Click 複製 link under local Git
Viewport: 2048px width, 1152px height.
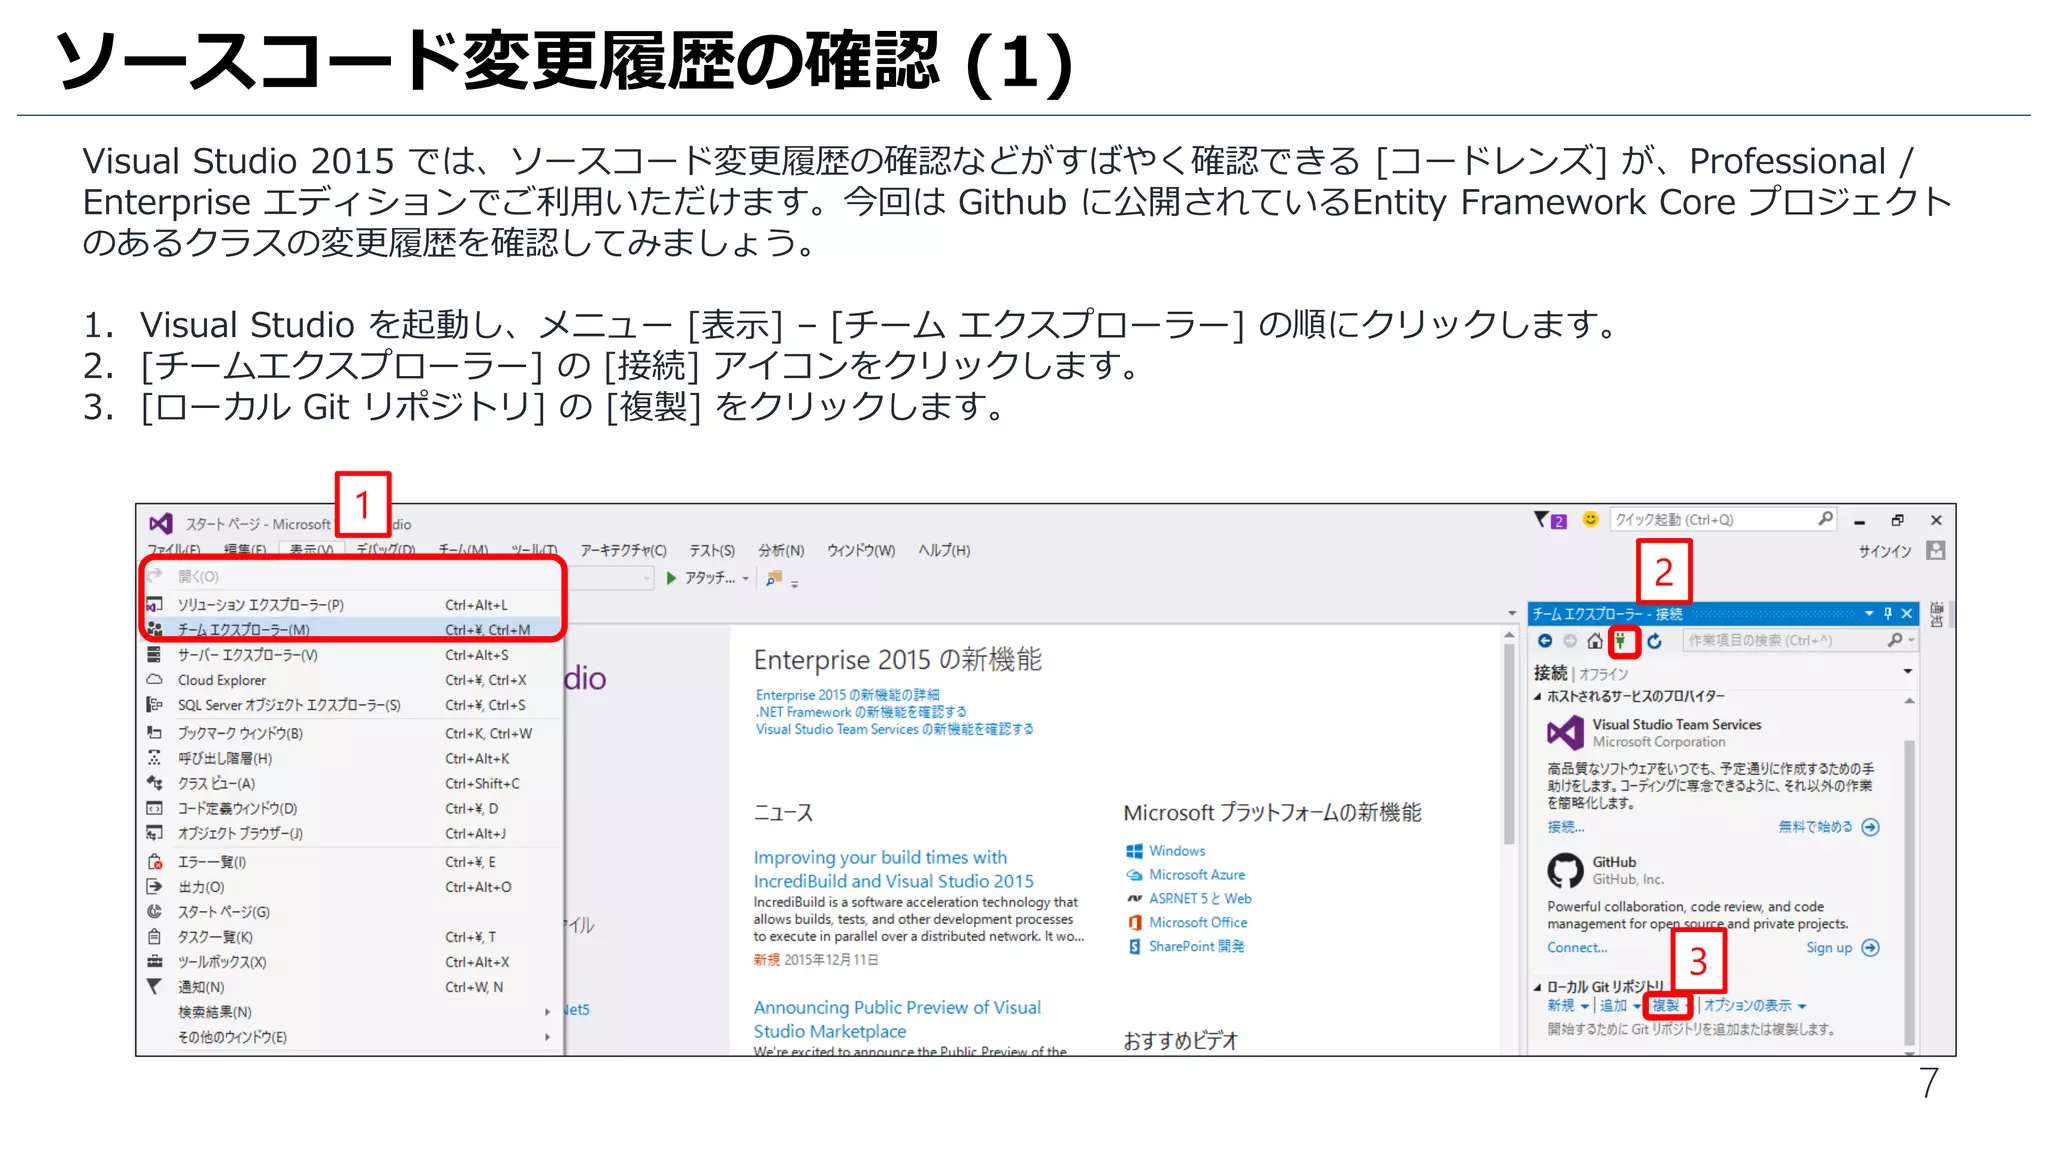point(1666,1006)
